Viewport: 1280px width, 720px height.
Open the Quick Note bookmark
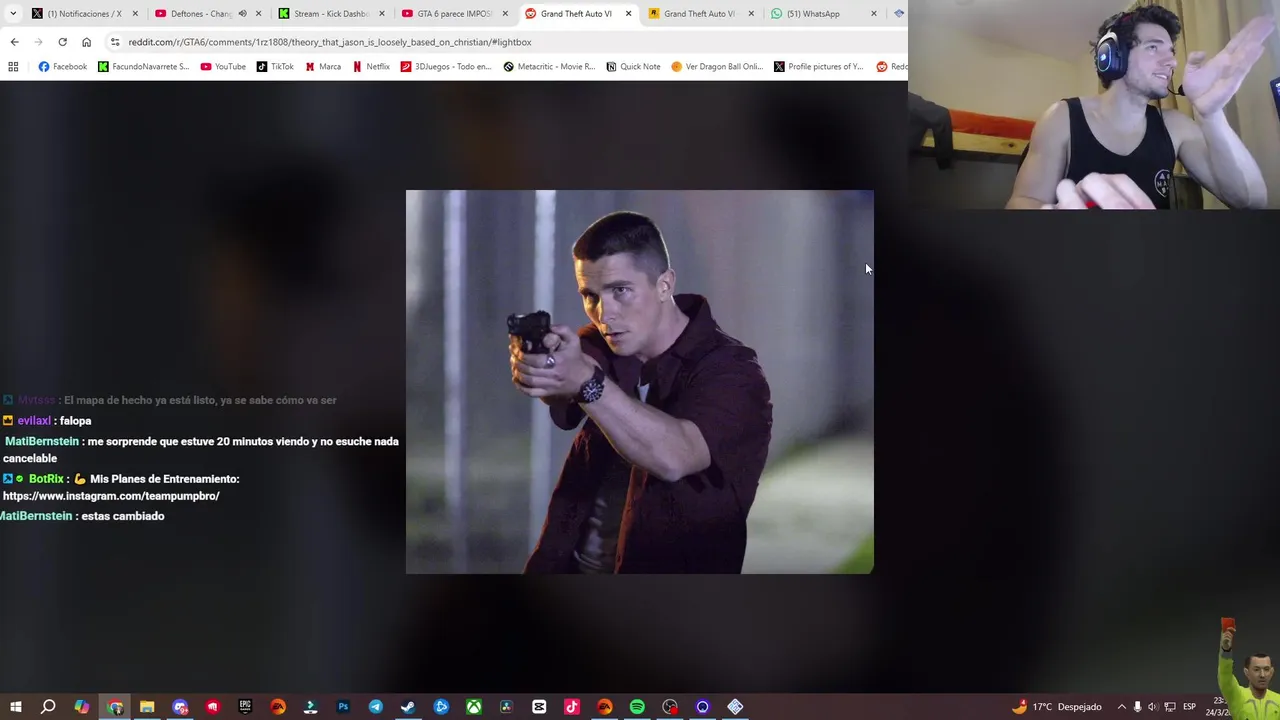(633, 67)
